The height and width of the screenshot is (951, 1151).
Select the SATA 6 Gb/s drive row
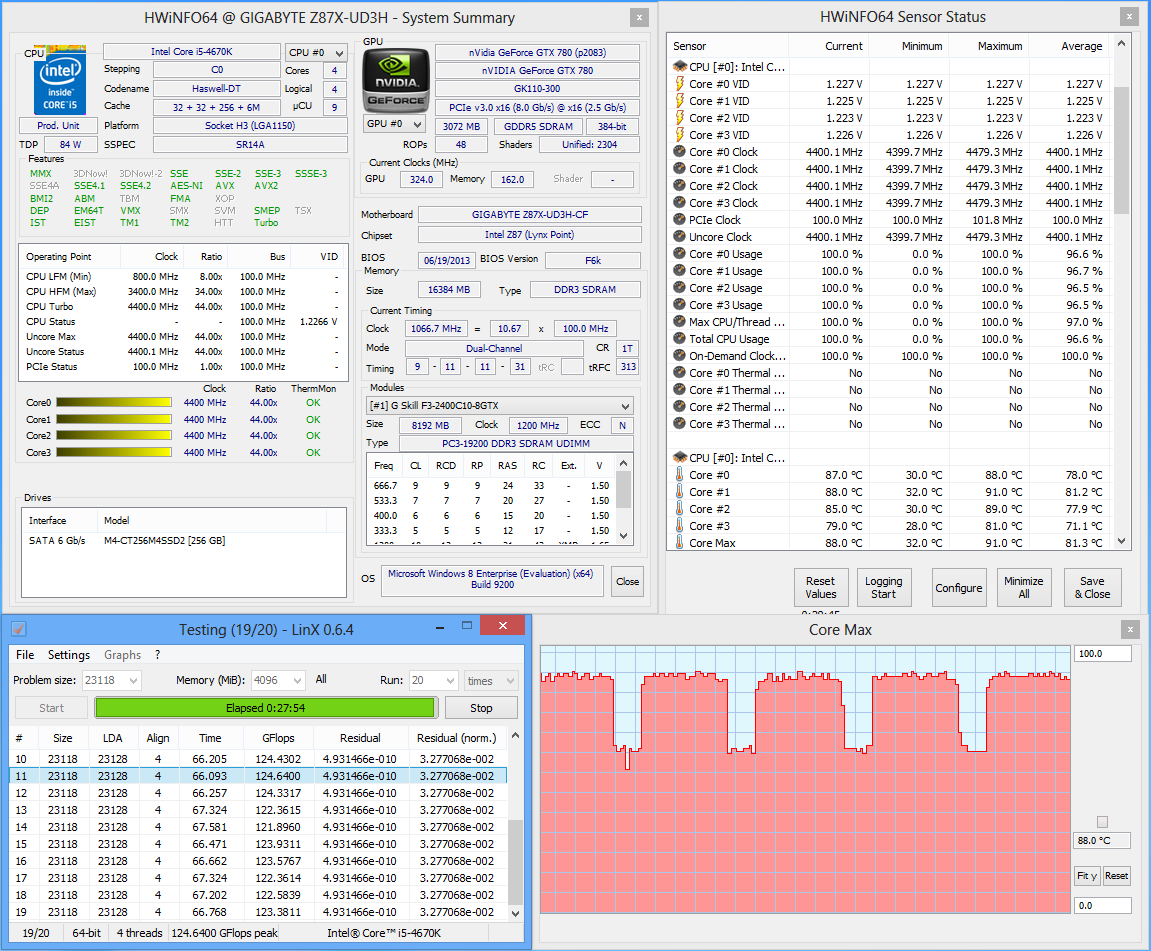point(184,541)
